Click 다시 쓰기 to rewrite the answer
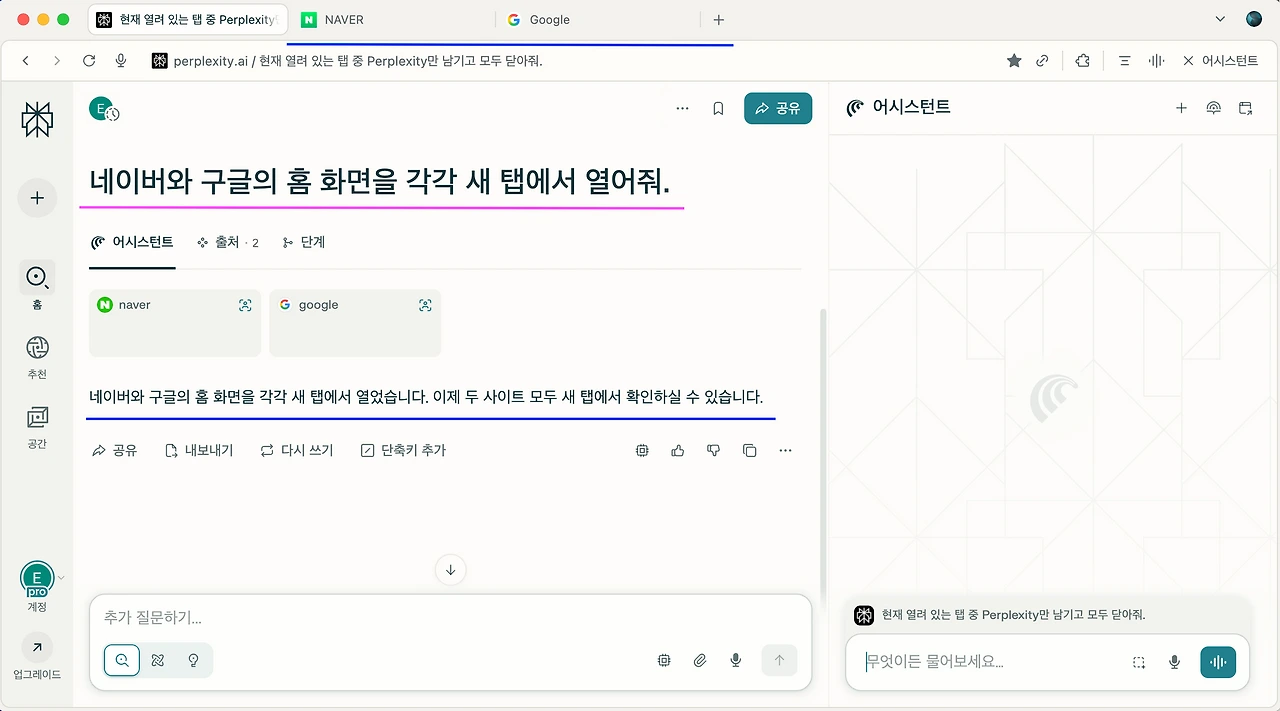 tap(296, 450)
